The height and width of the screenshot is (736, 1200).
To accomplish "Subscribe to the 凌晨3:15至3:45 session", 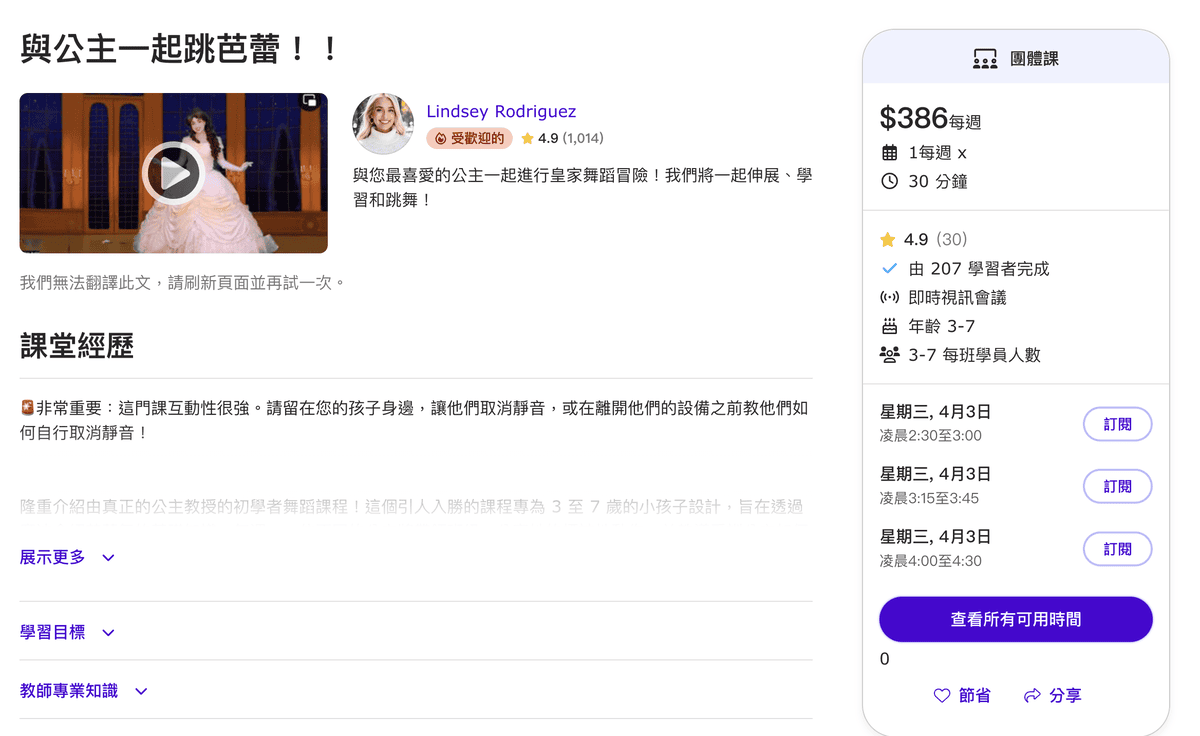I will coord(1117,486).
